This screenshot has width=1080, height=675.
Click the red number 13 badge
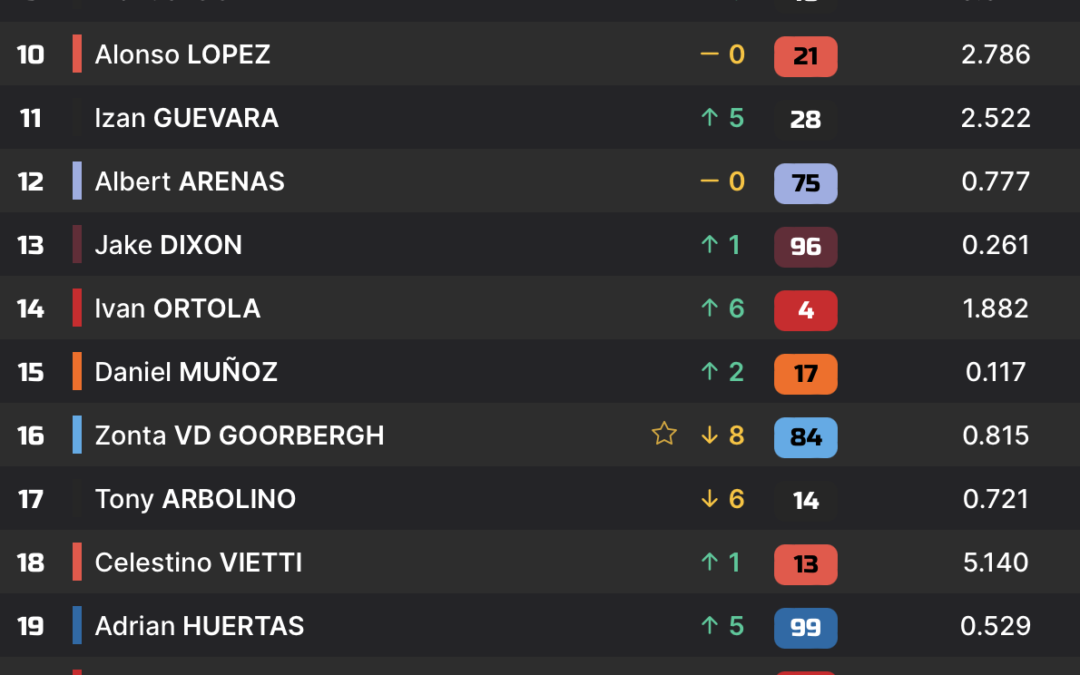click(805, 564)
